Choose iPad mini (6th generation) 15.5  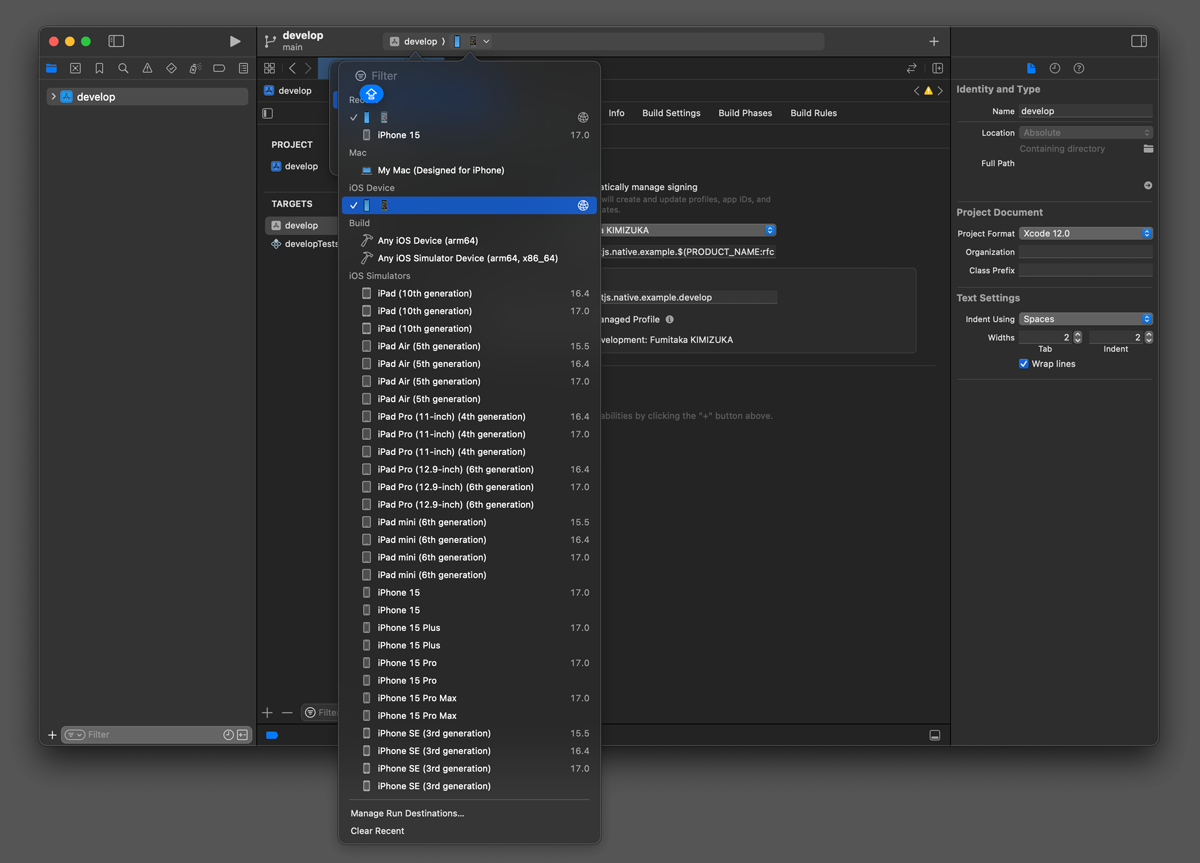[469, 522]
